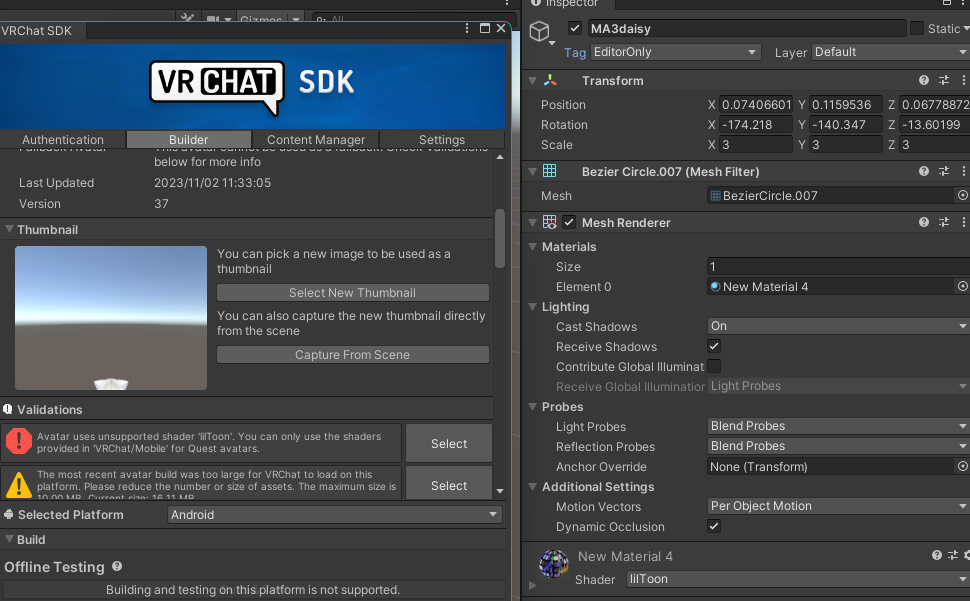Click the avatar thumbnail preview image

pos(111,318)
